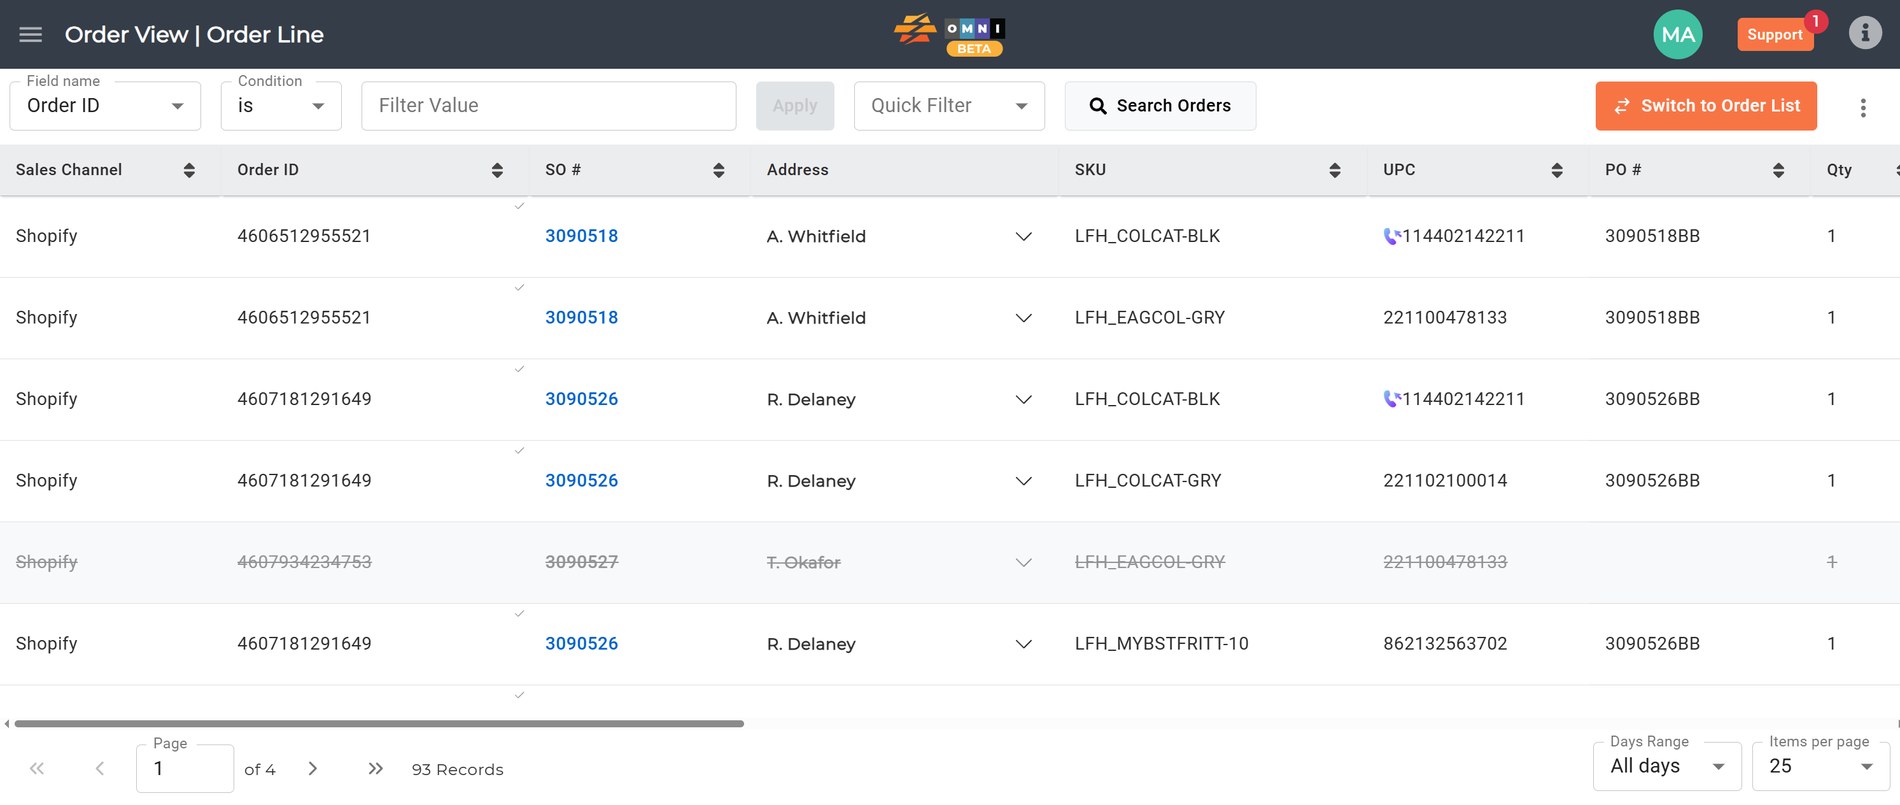Expand R. Delaney address in LFH_MYBSTFRITT-10 row
The height and width of the screenshot is (805, 1900).
[1023, 644]
